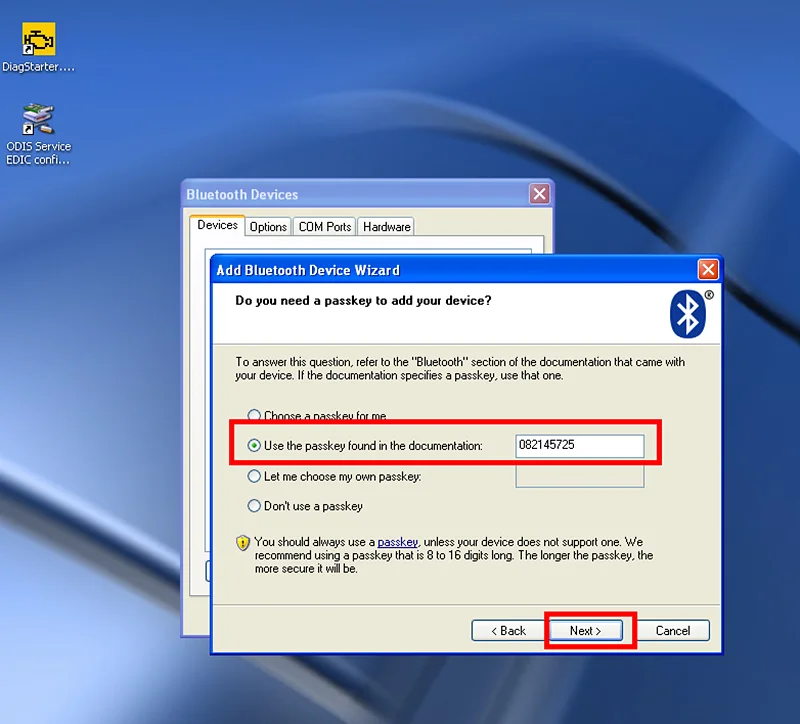Go Back in the Bluetooth wizard
Viewport: 800px width, 724px height.
pos(508,631)
